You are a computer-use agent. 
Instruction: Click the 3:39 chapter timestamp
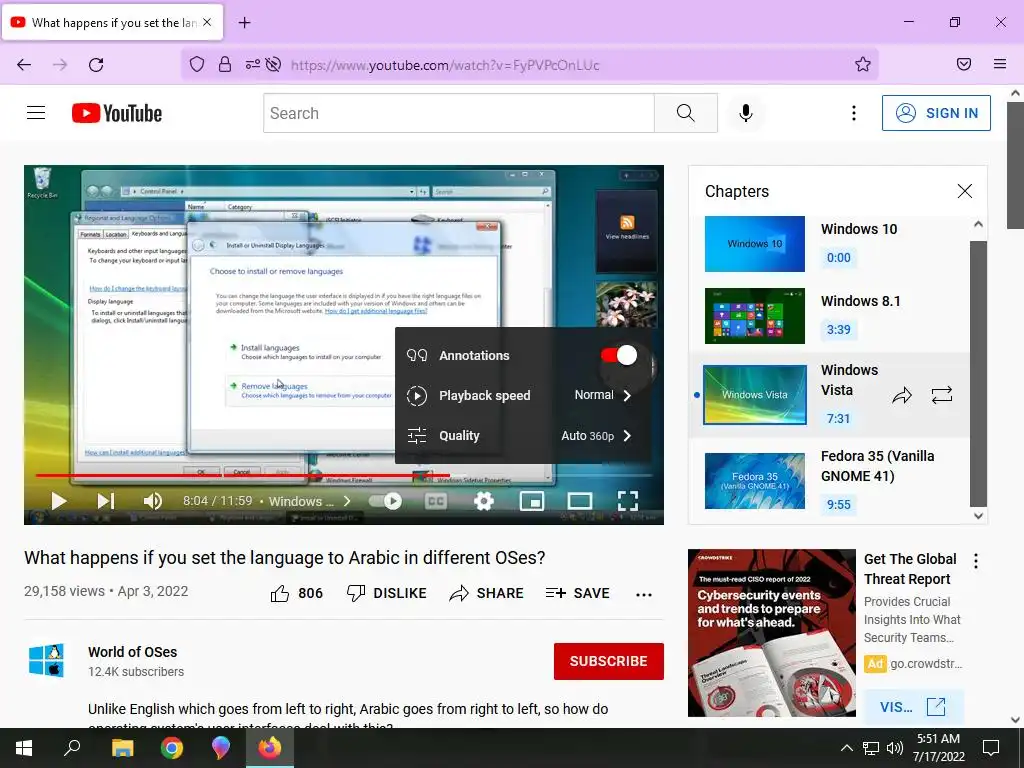pyautogui.click(x=839, y=329)
